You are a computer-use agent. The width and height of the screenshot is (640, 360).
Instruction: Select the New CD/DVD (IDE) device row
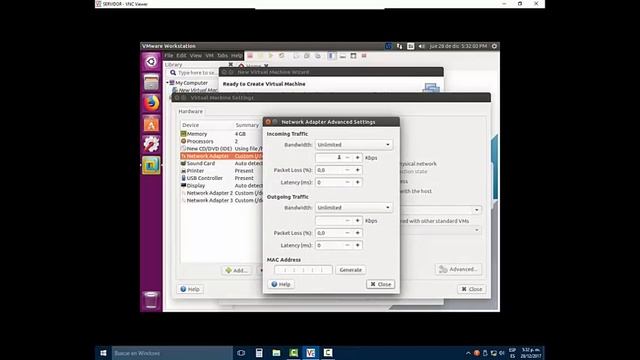222,149
